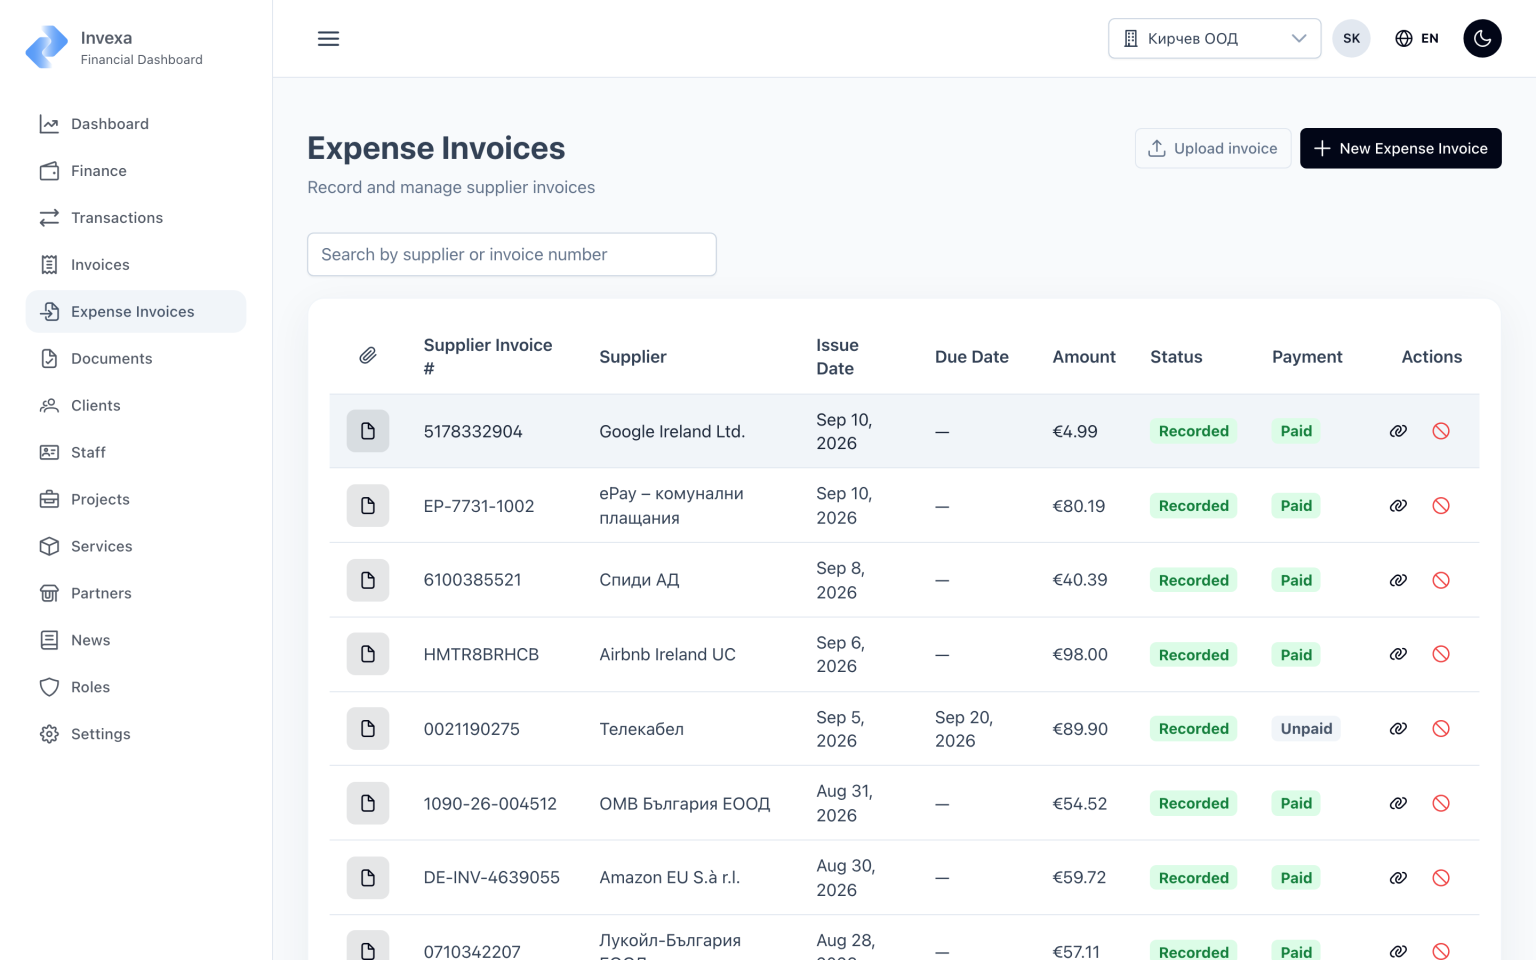1536x960 pixels.
Task: Open News in sidebar
Action: pos(136,641)
